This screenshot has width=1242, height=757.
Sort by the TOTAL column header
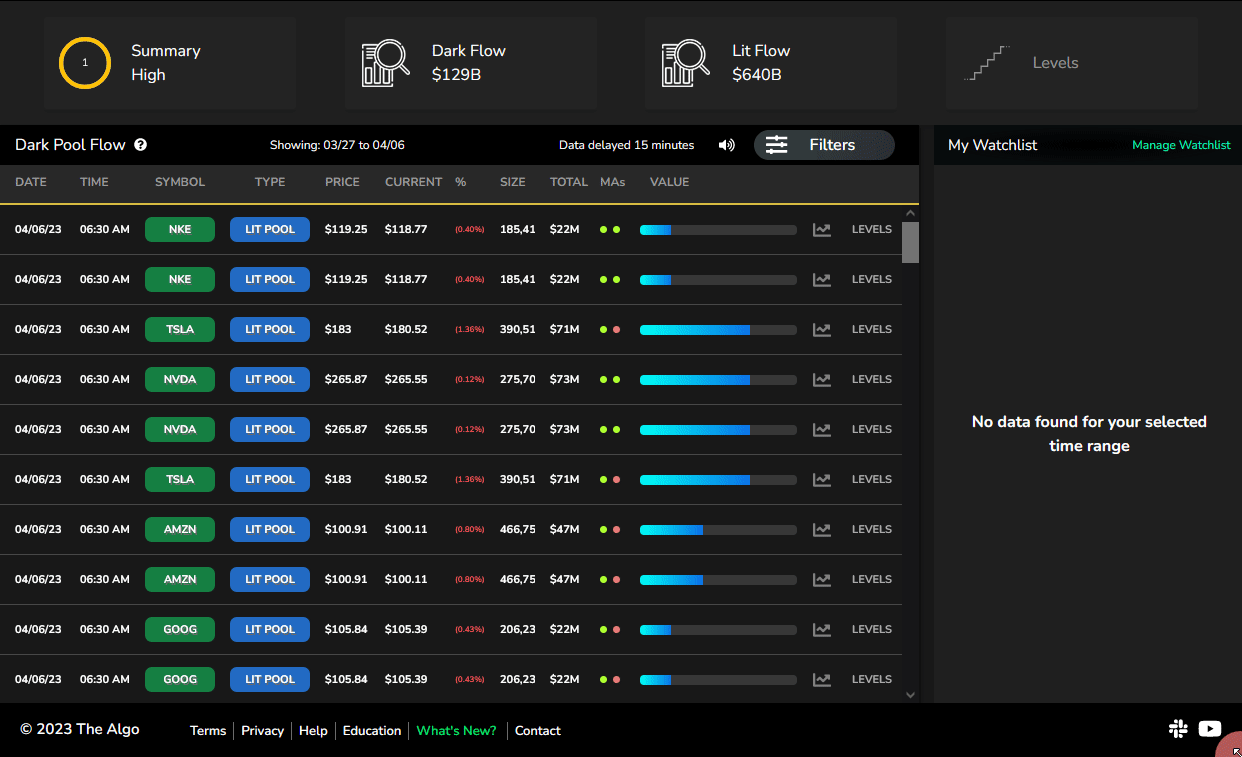pyautogui.click(x=569, y=182)
